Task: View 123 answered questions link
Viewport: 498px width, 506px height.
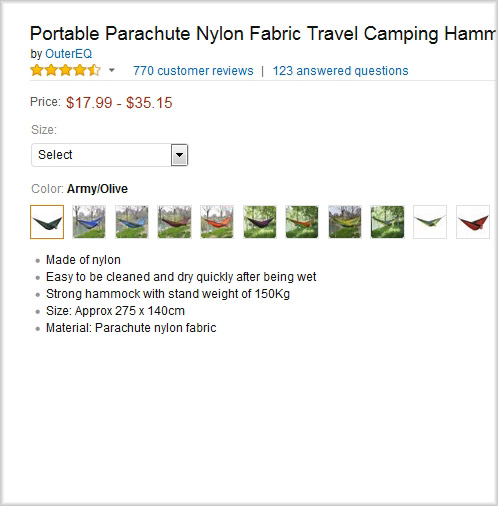Action: click(x=340, y=71)
